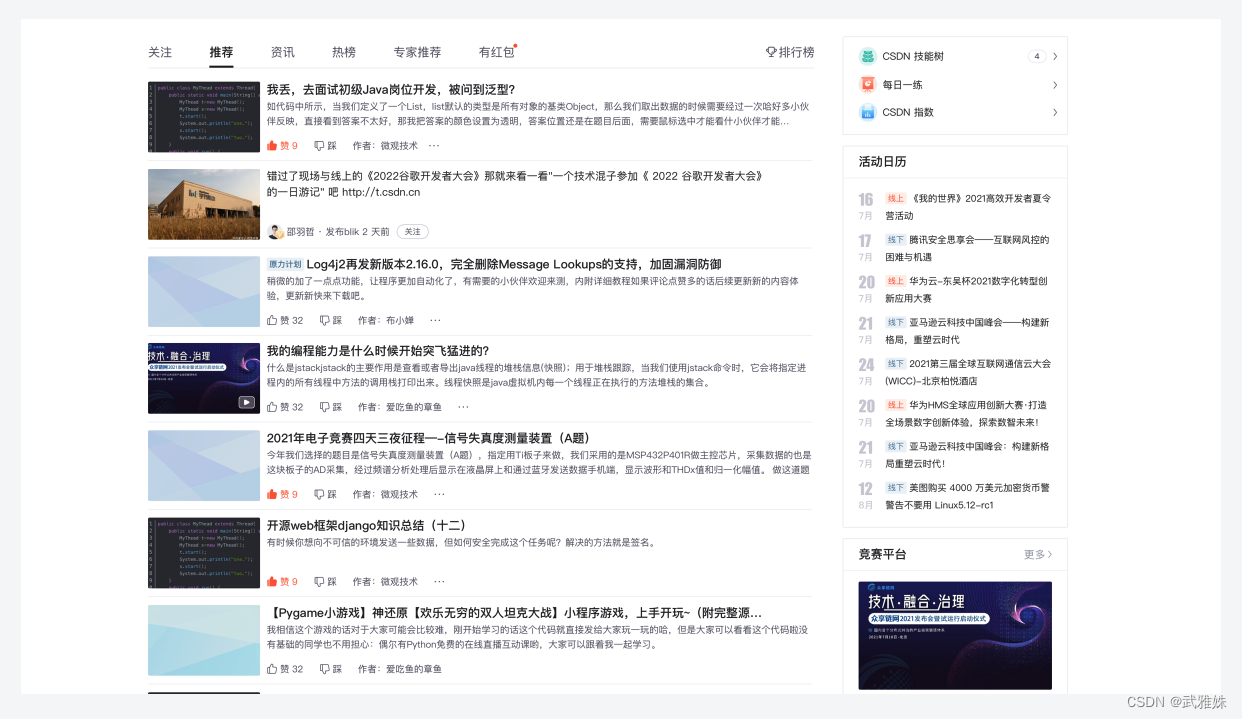Image resolution: width=1242 pixels, height=719 pixels.
Task: Expand CSDN 指数 chevron arrow
Action: (x=1055, y=112)
